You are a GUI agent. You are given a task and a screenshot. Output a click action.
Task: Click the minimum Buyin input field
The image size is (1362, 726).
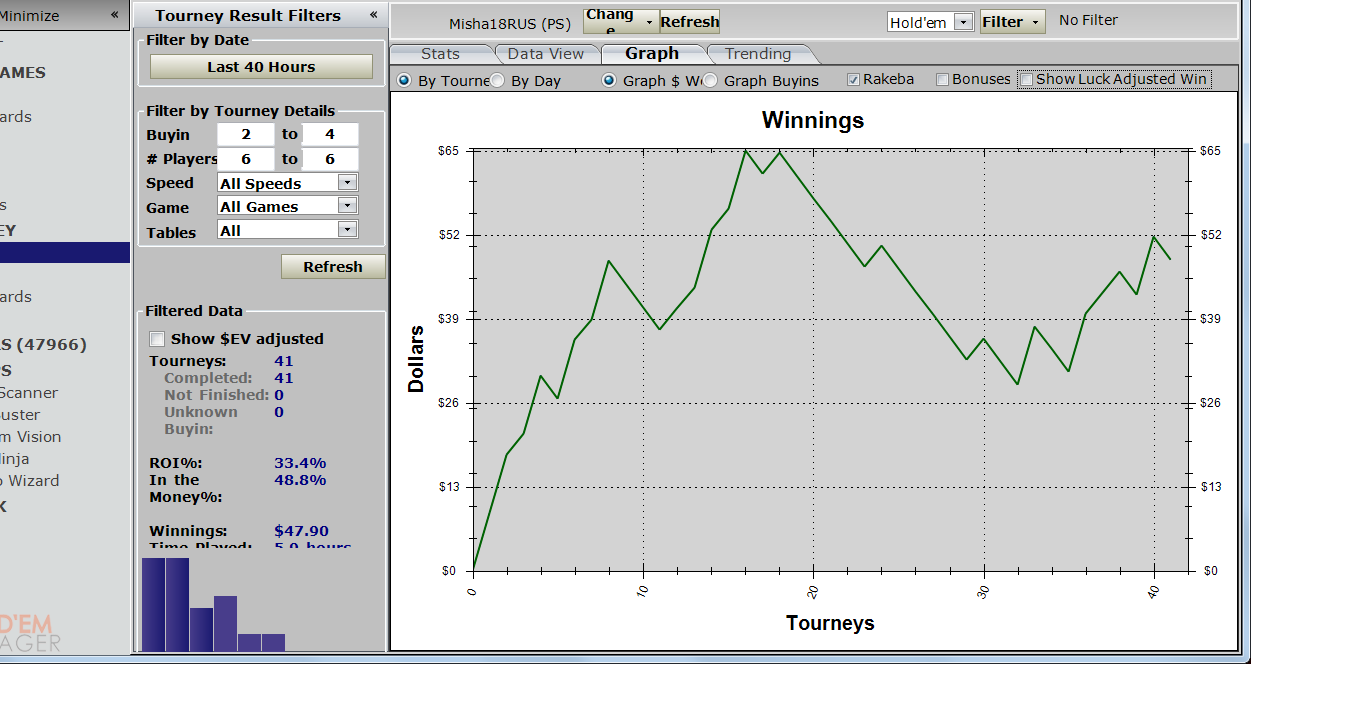(x=245, y=134)
